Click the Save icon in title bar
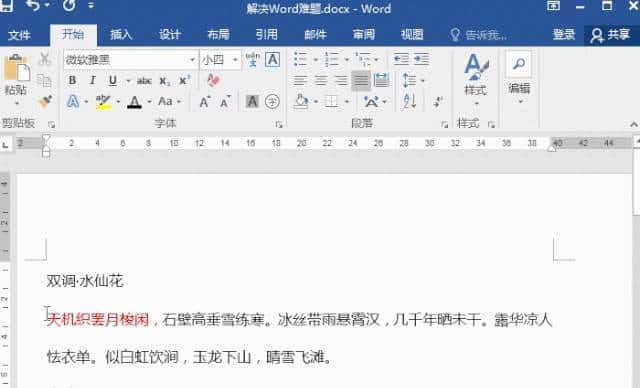640x388 pixels. (x=7, y=5)
